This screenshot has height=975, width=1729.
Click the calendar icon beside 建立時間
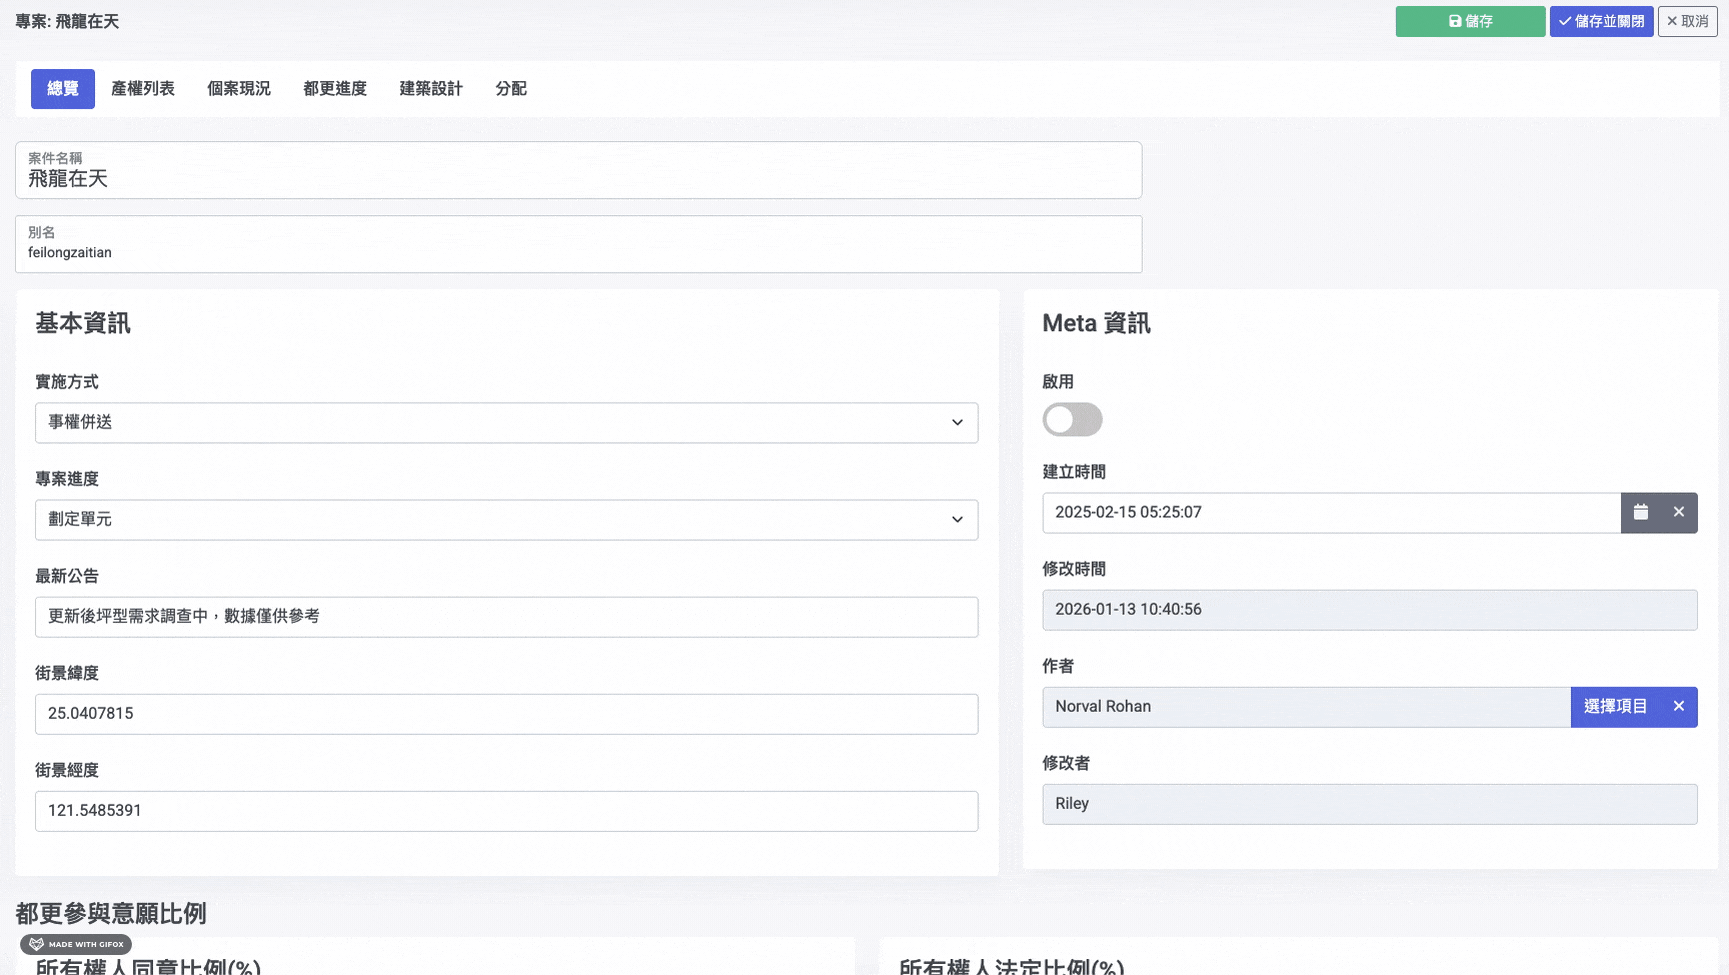tap(1641, 512)
